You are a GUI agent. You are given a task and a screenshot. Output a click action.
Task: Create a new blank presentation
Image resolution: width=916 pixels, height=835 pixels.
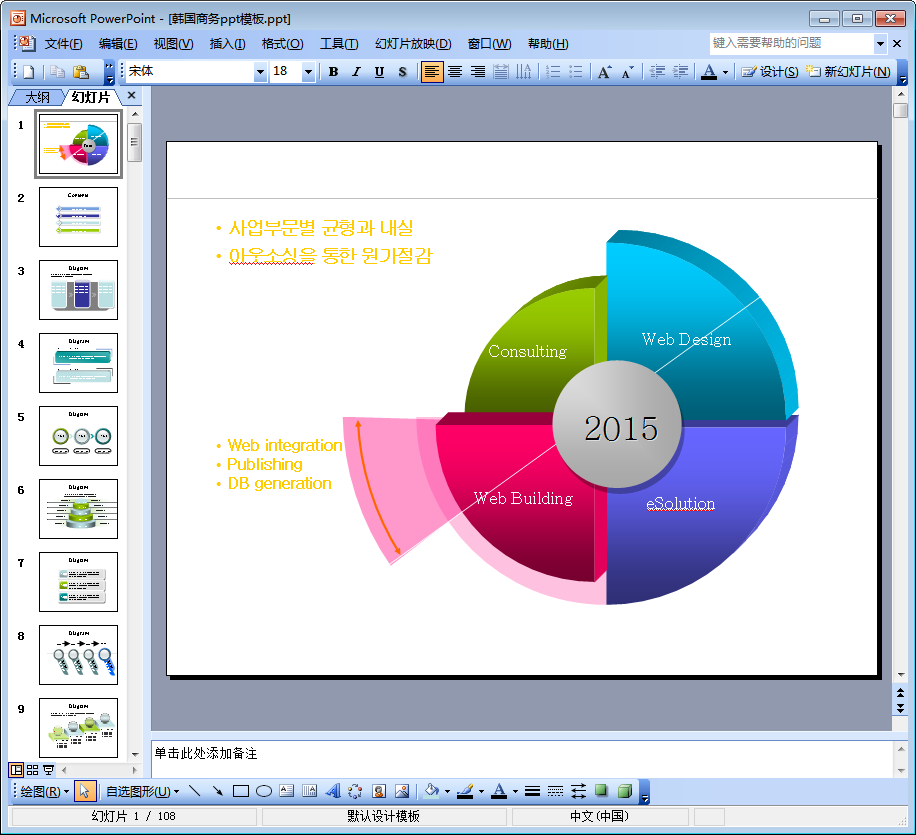28,72
